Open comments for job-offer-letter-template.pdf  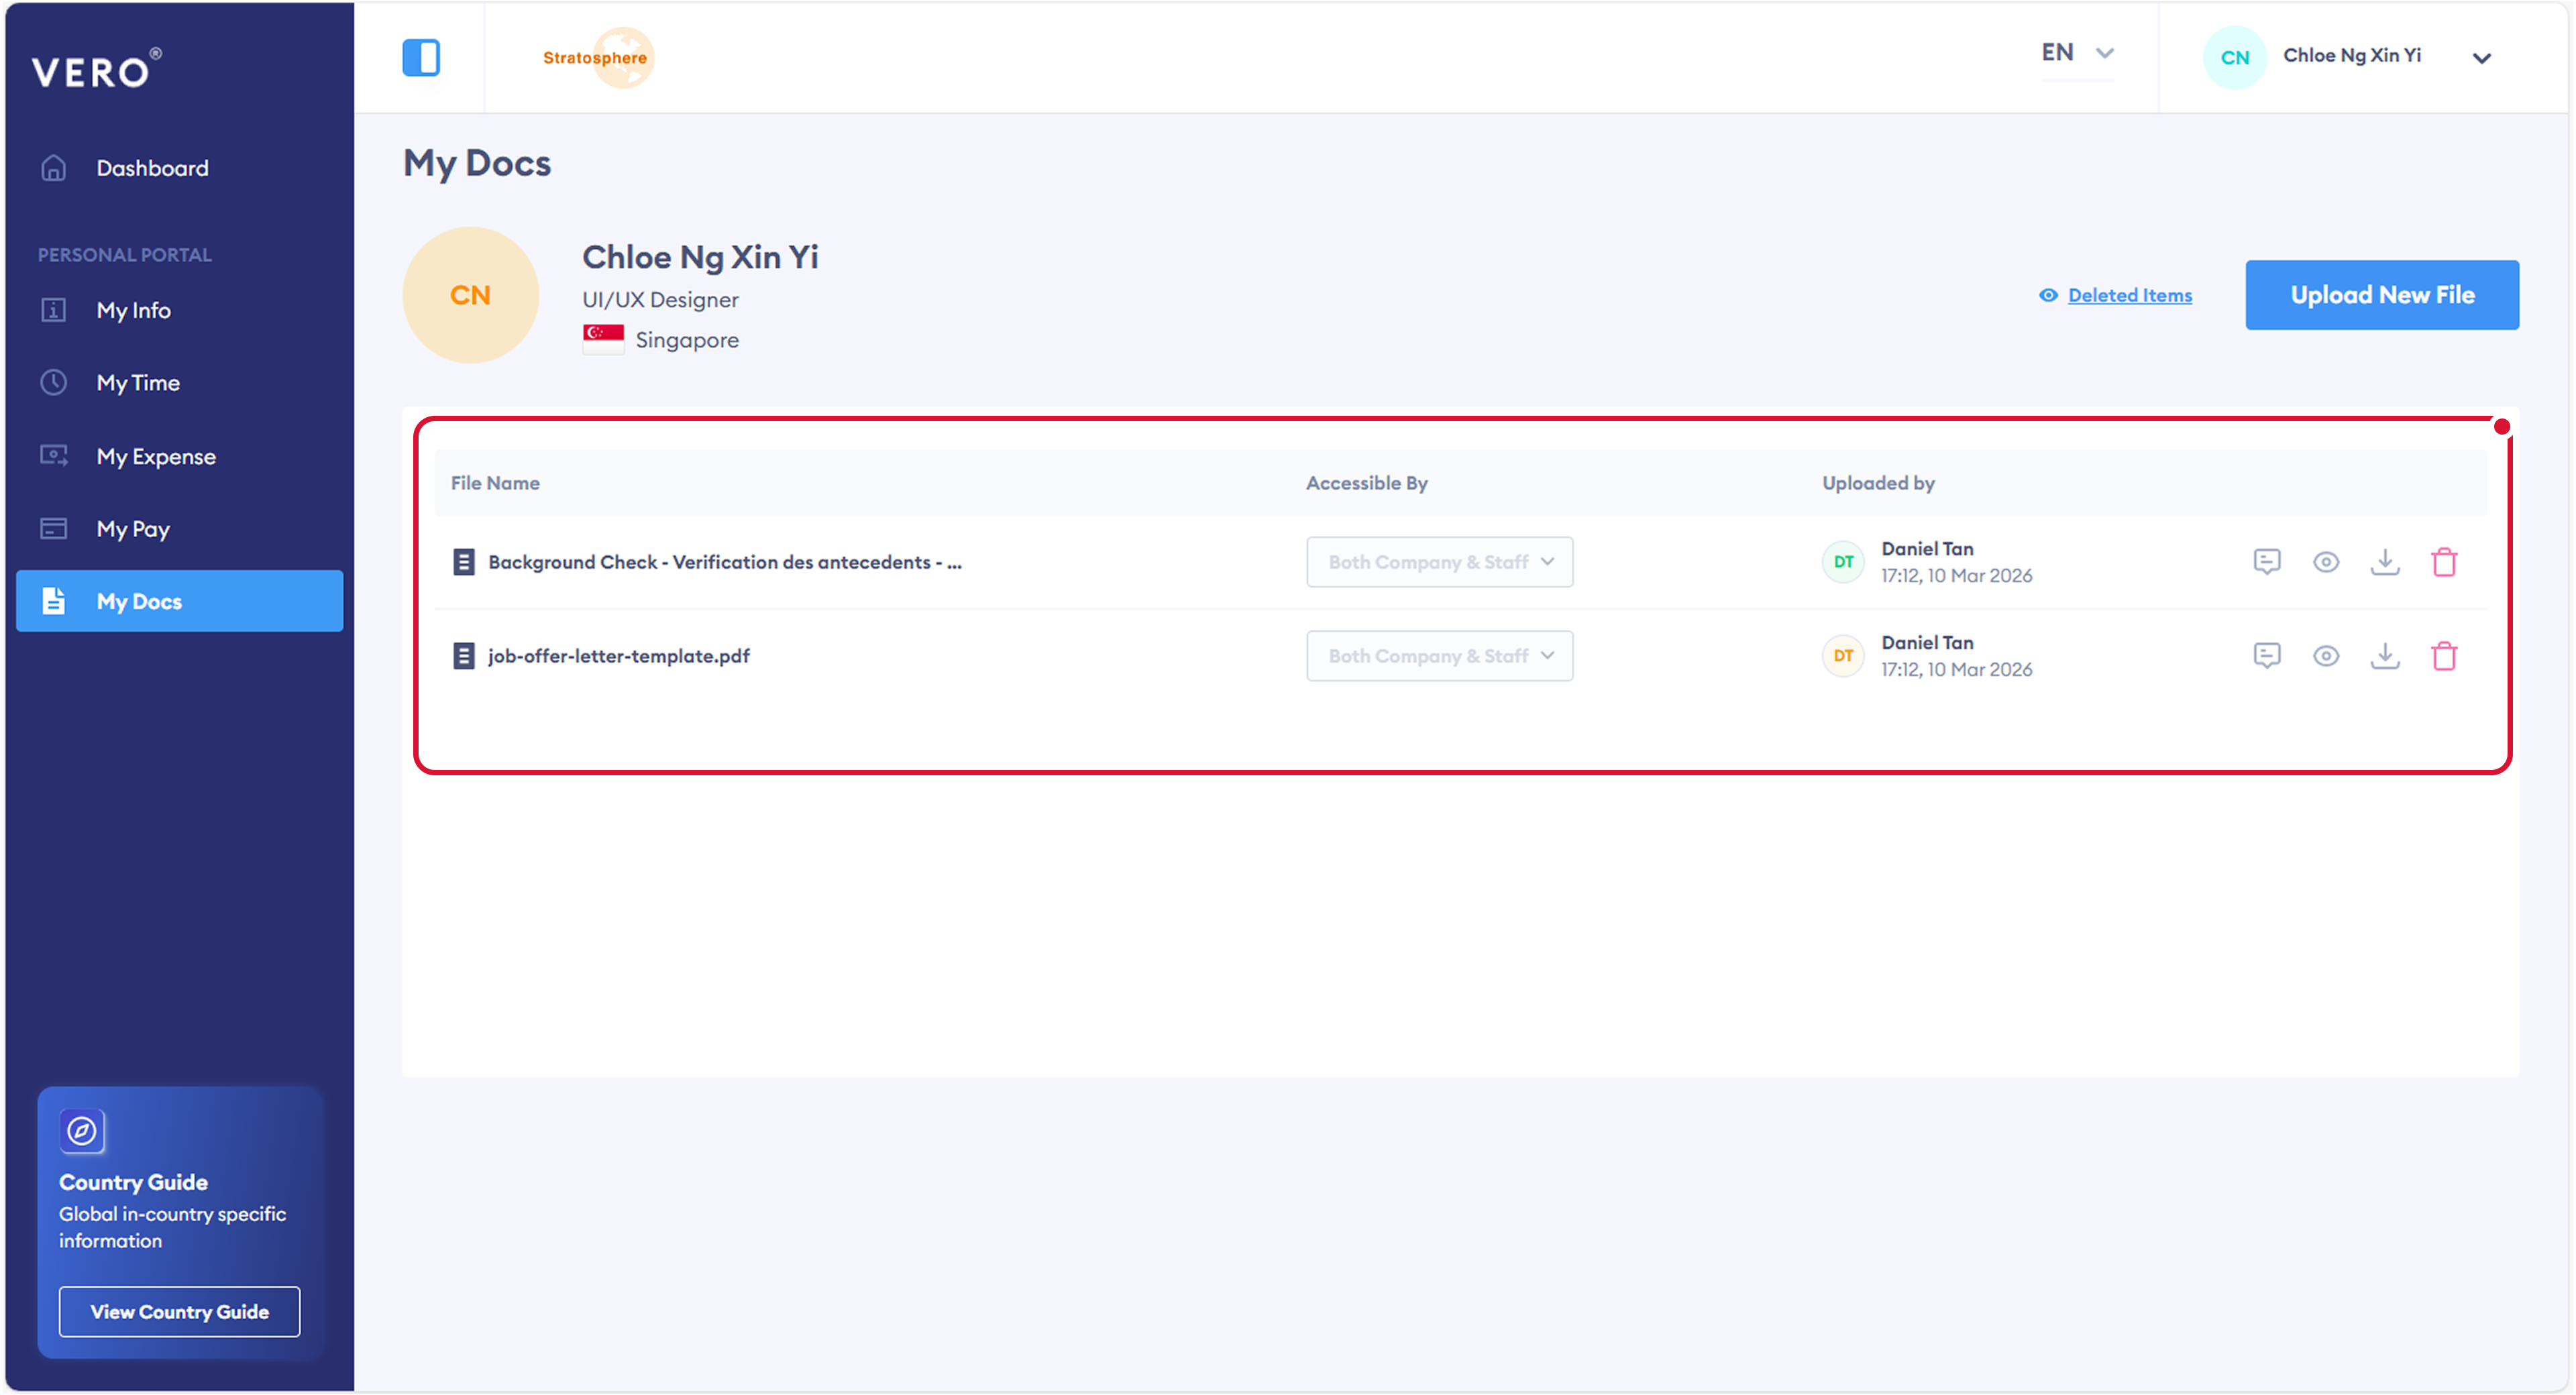(x=2266, y=656)
